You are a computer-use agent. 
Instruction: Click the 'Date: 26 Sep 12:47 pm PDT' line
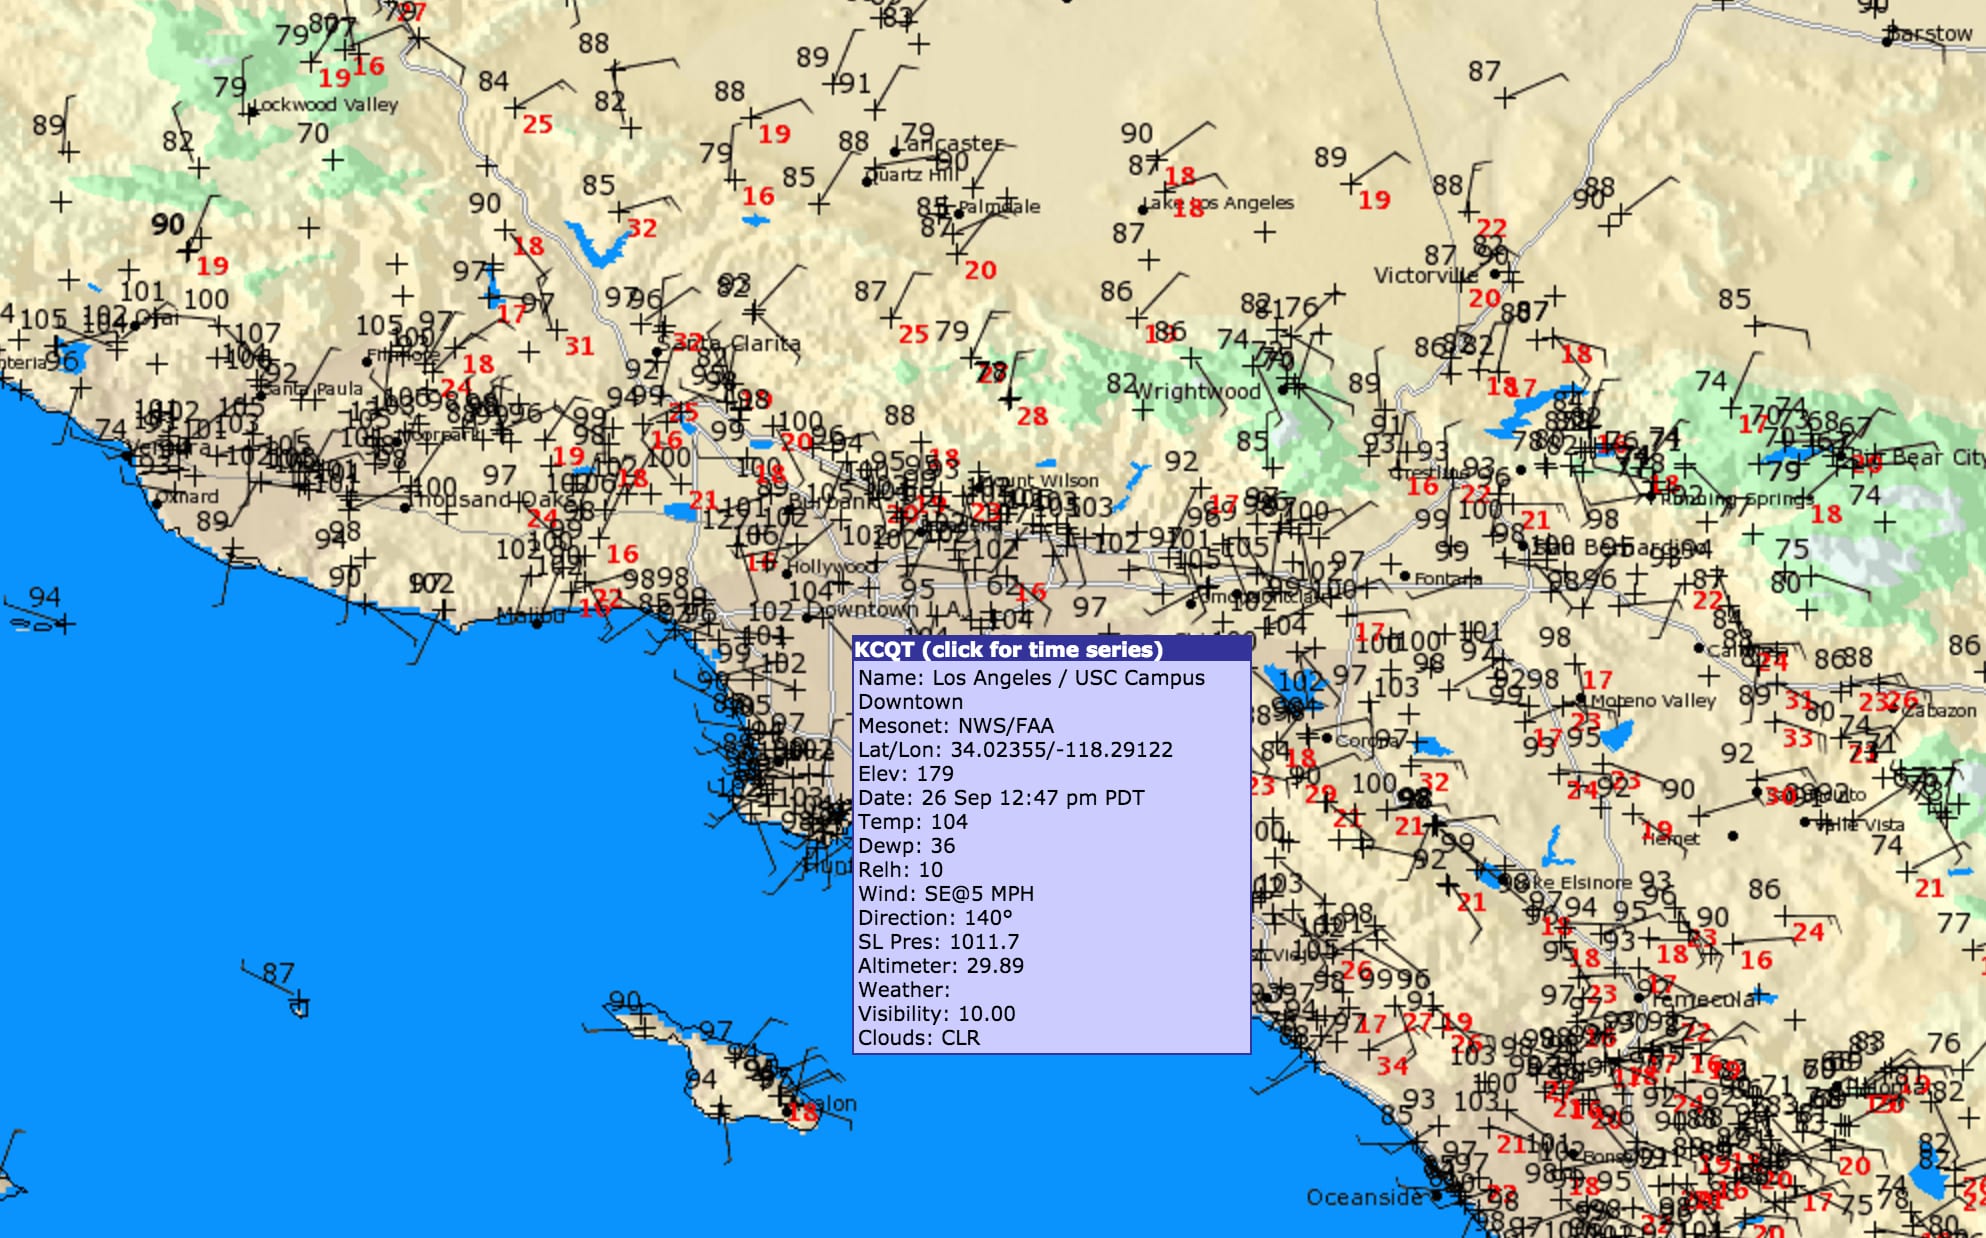tap(1001, 798)
